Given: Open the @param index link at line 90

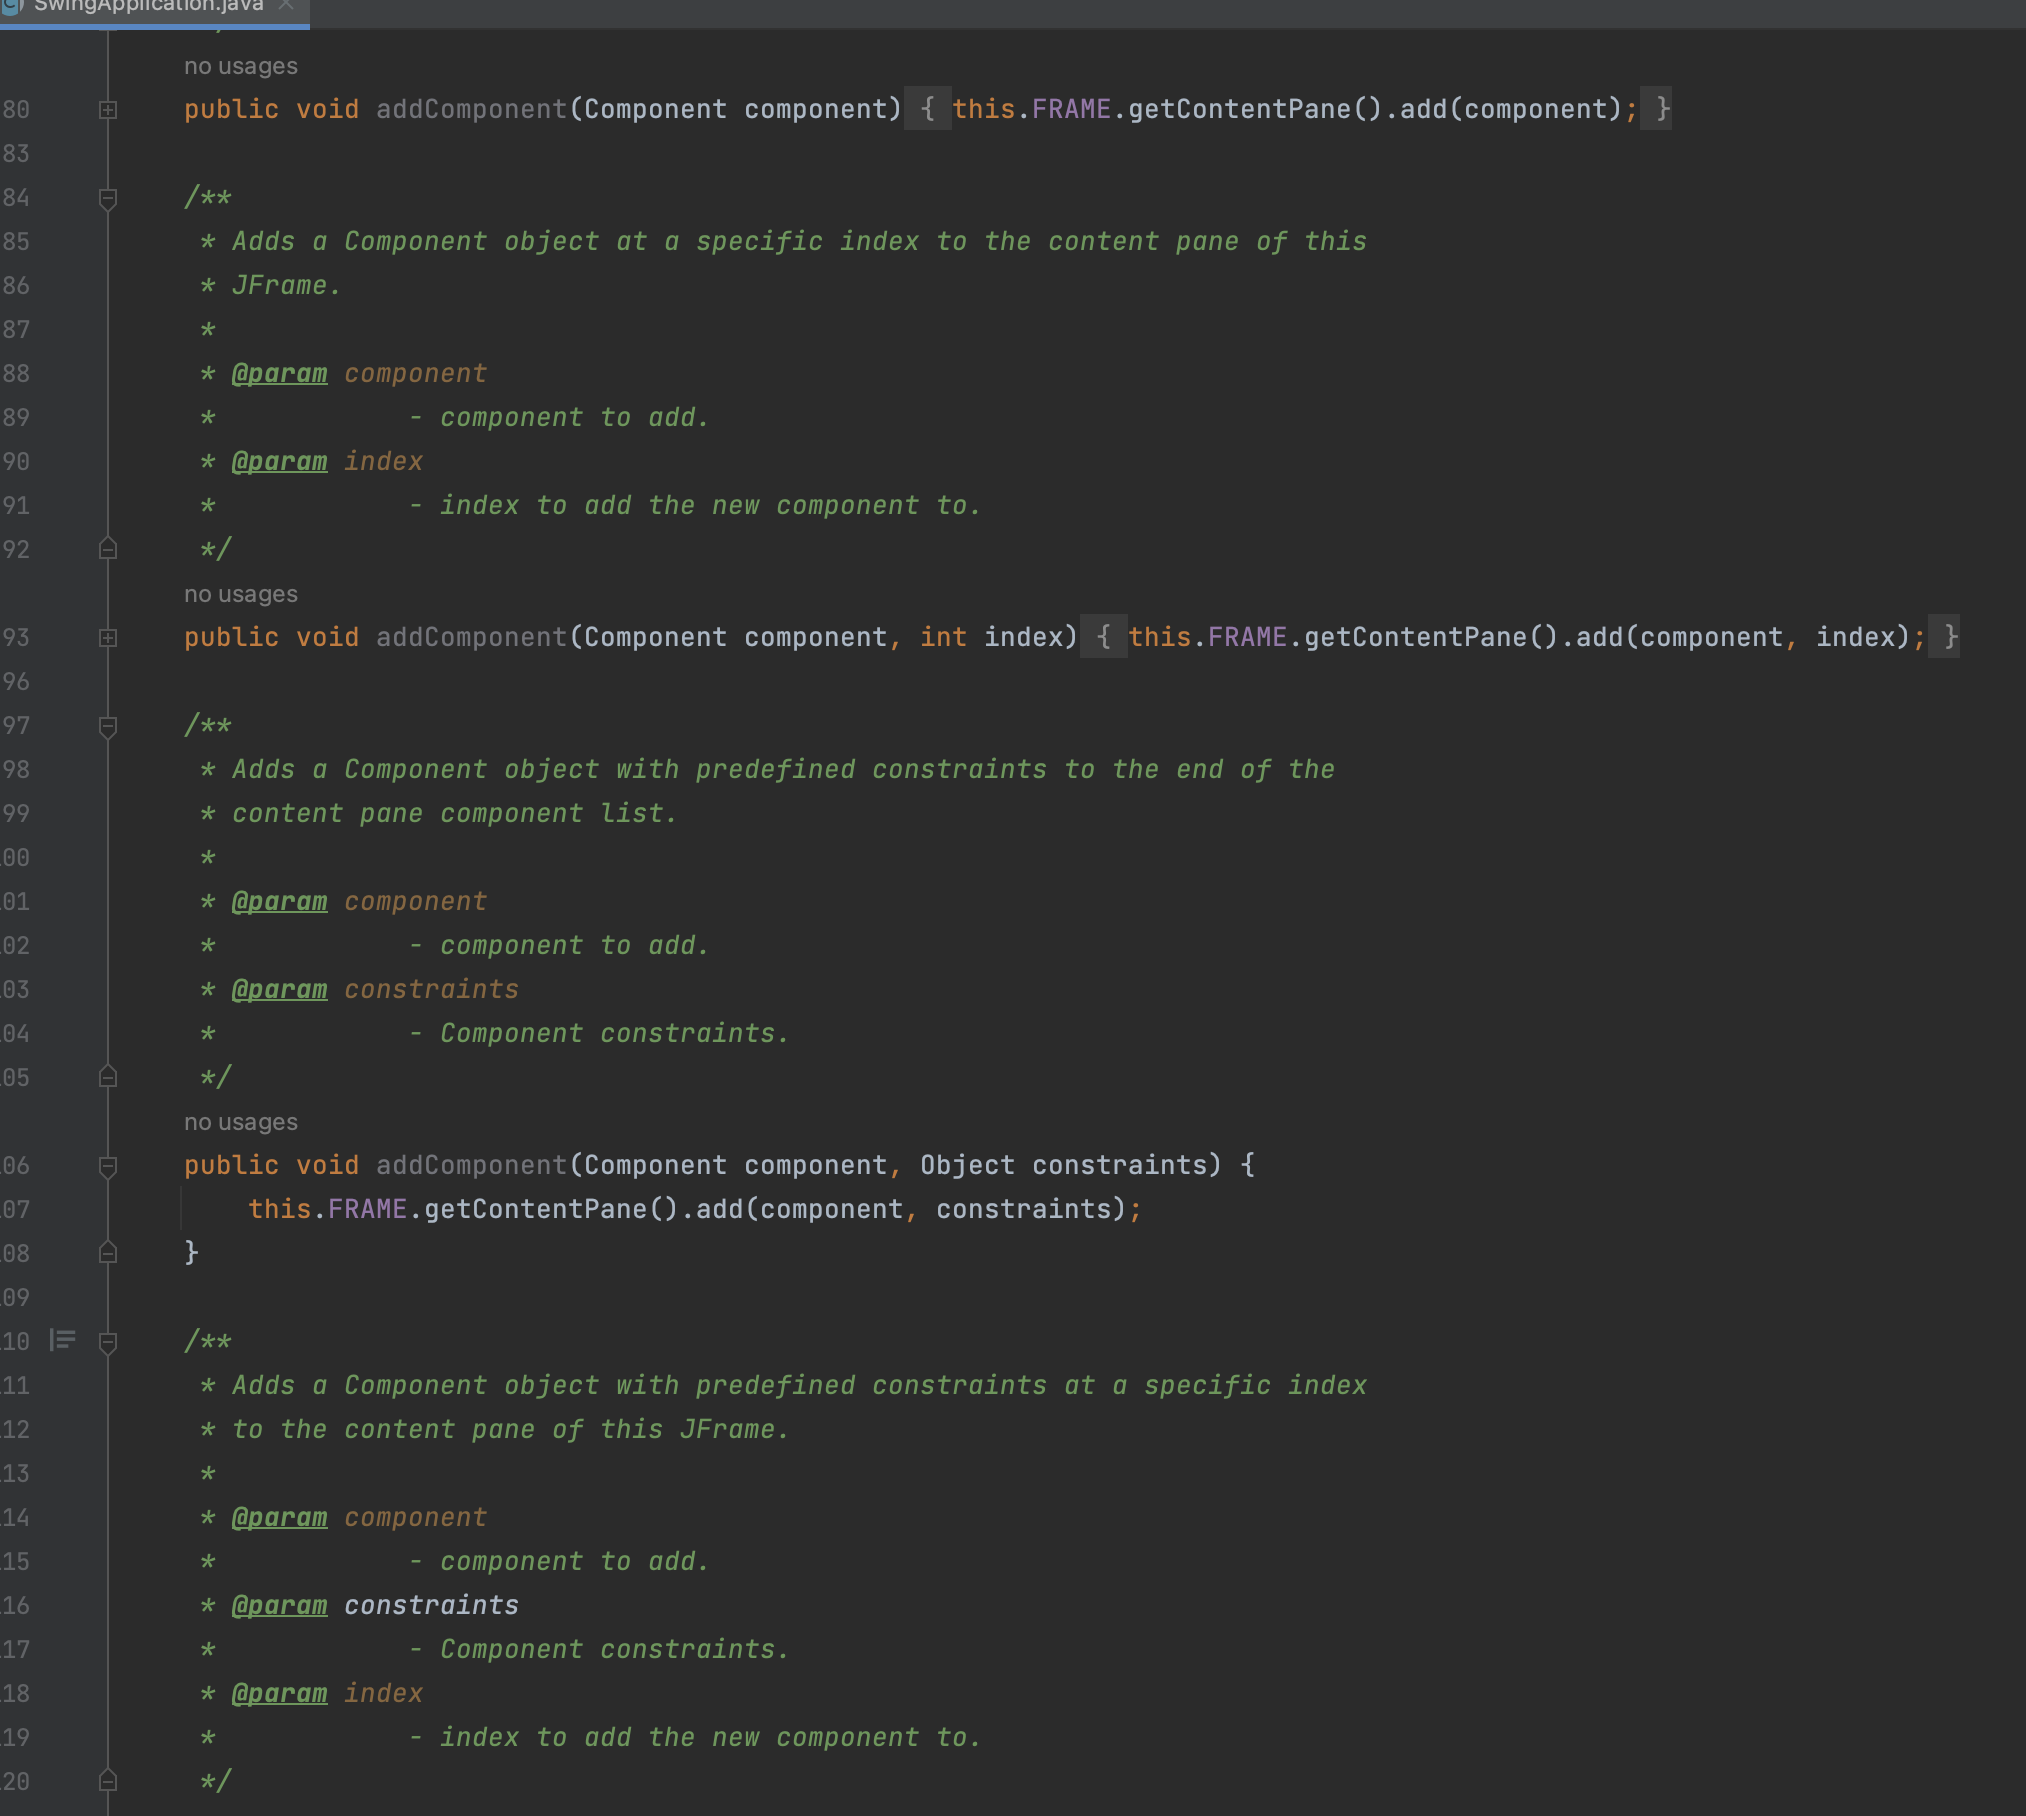Looking at the screenshot, I should click(x=280, y=461).
